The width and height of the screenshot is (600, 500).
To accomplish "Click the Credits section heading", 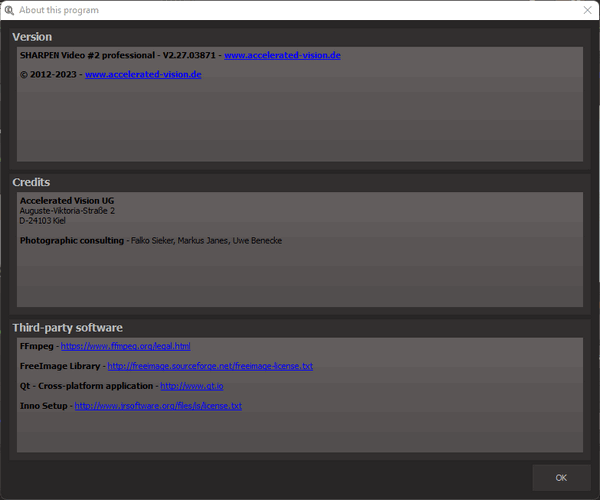I will (31, 182).
